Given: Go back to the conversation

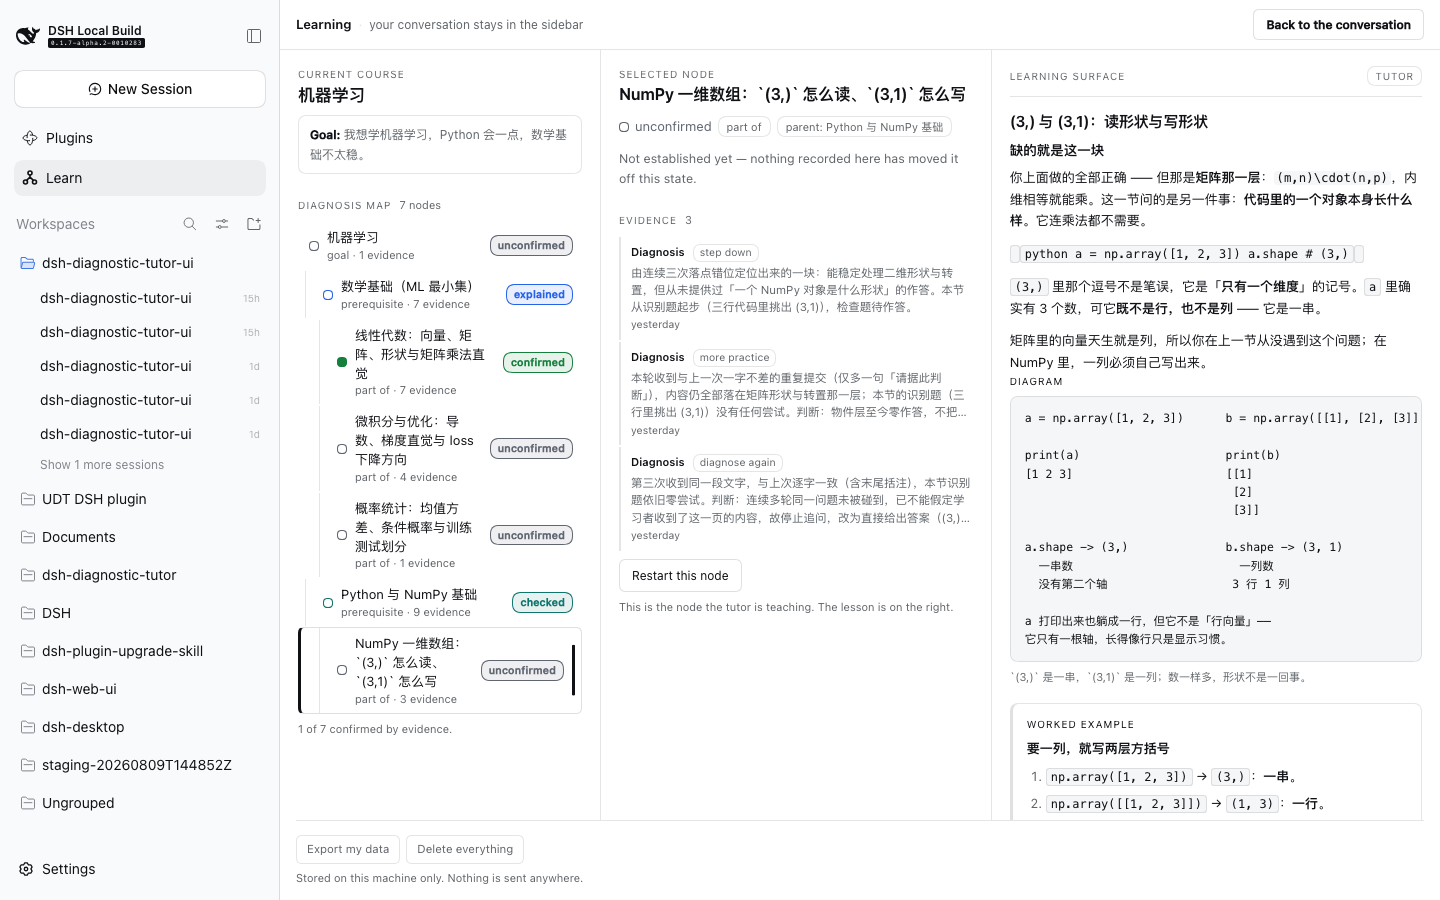Looking at the screenshot, I should (1338, 25).
